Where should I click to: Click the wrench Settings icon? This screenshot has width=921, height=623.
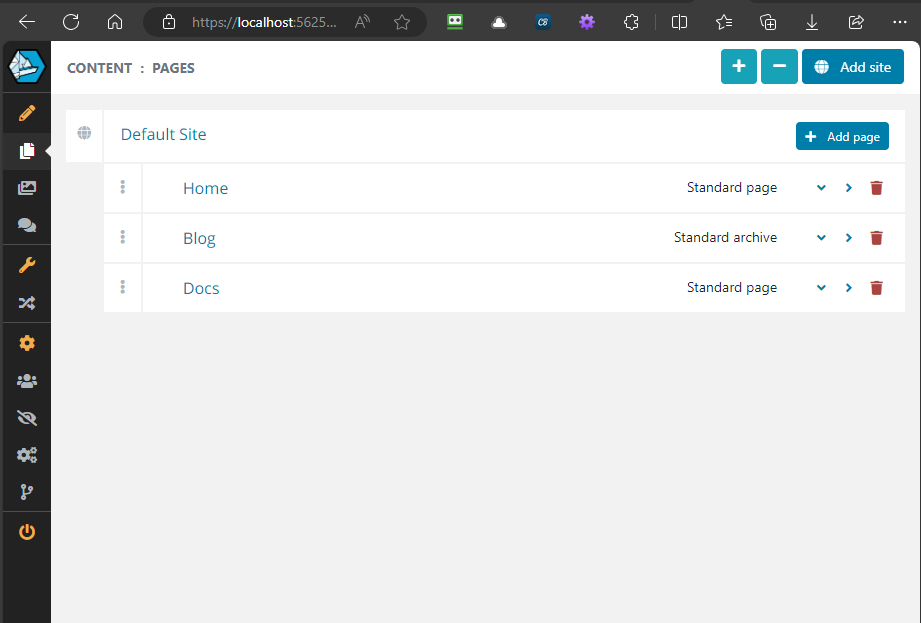[x=26, y=265]
